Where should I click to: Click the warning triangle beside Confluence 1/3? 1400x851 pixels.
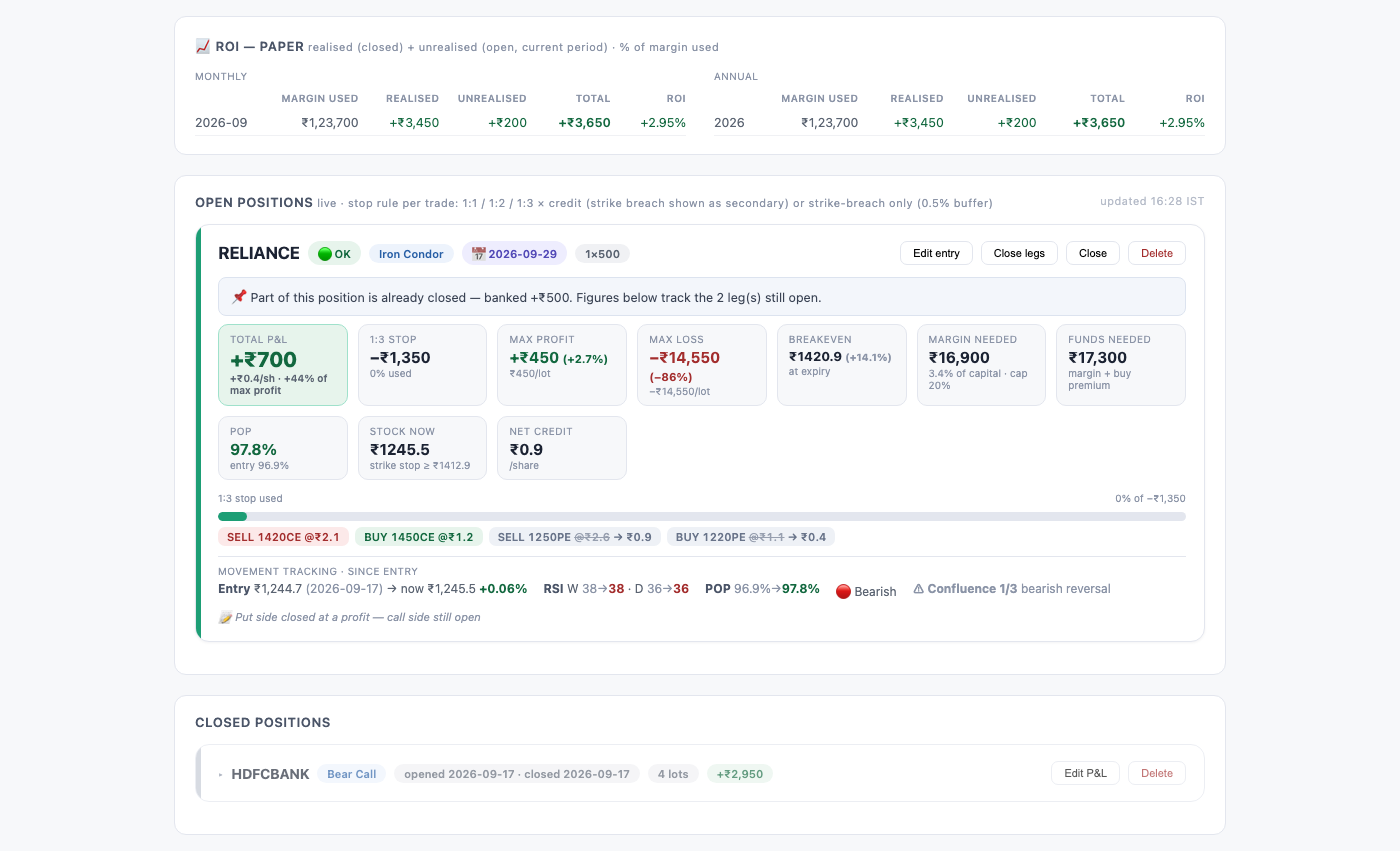pyautogui.click(x=918, y=589)
